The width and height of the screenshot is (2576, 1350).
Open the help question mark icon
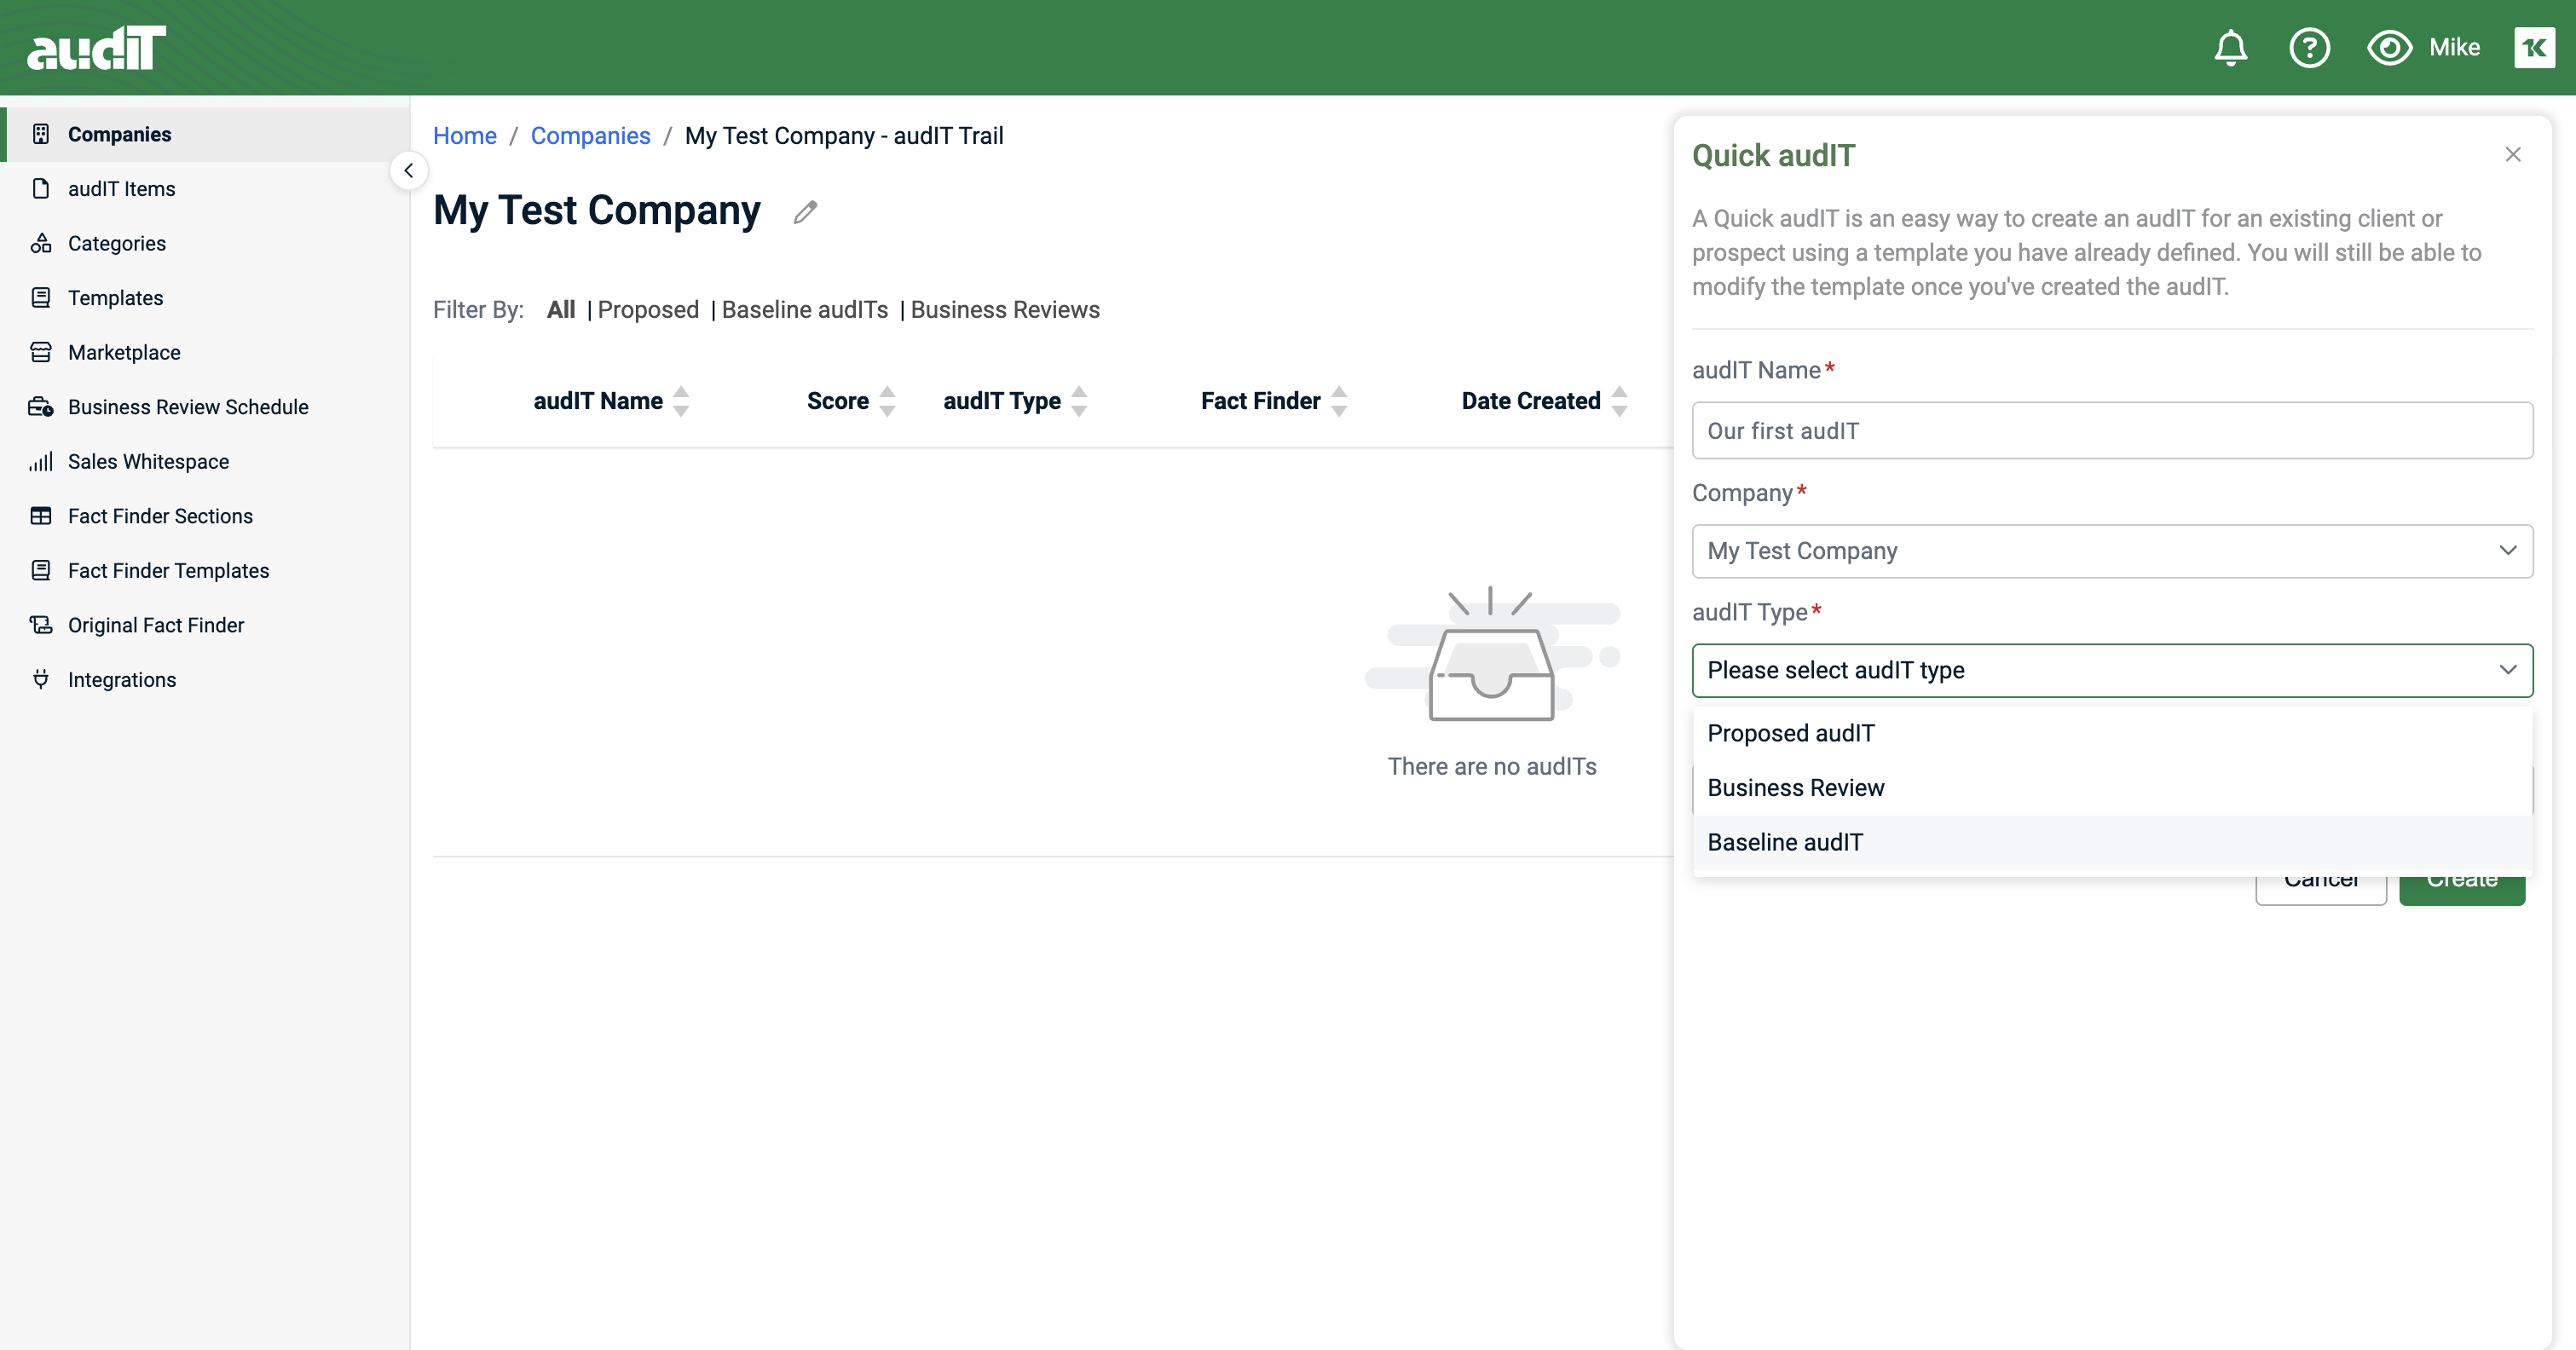[2309, 48]
